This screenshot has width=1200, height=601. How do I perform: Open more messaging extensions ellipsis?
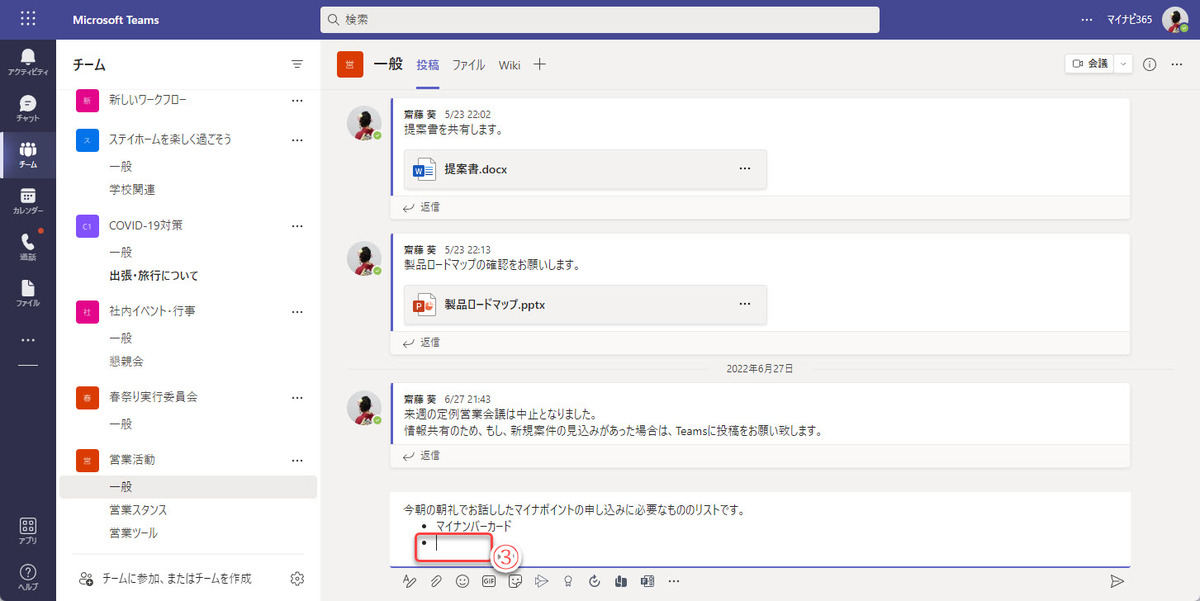(674, 580)
